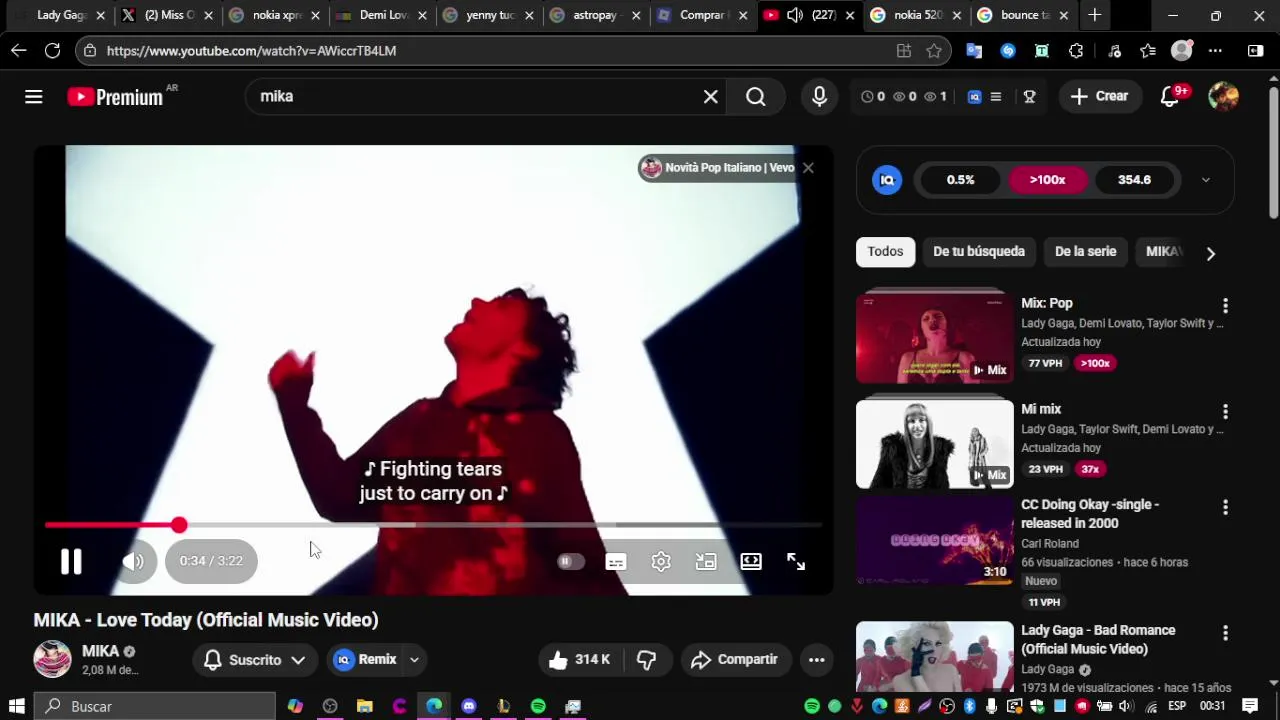
Task: Open options for Mix: Pop video
Action: pyautogui.click(x=1225, y=306)
